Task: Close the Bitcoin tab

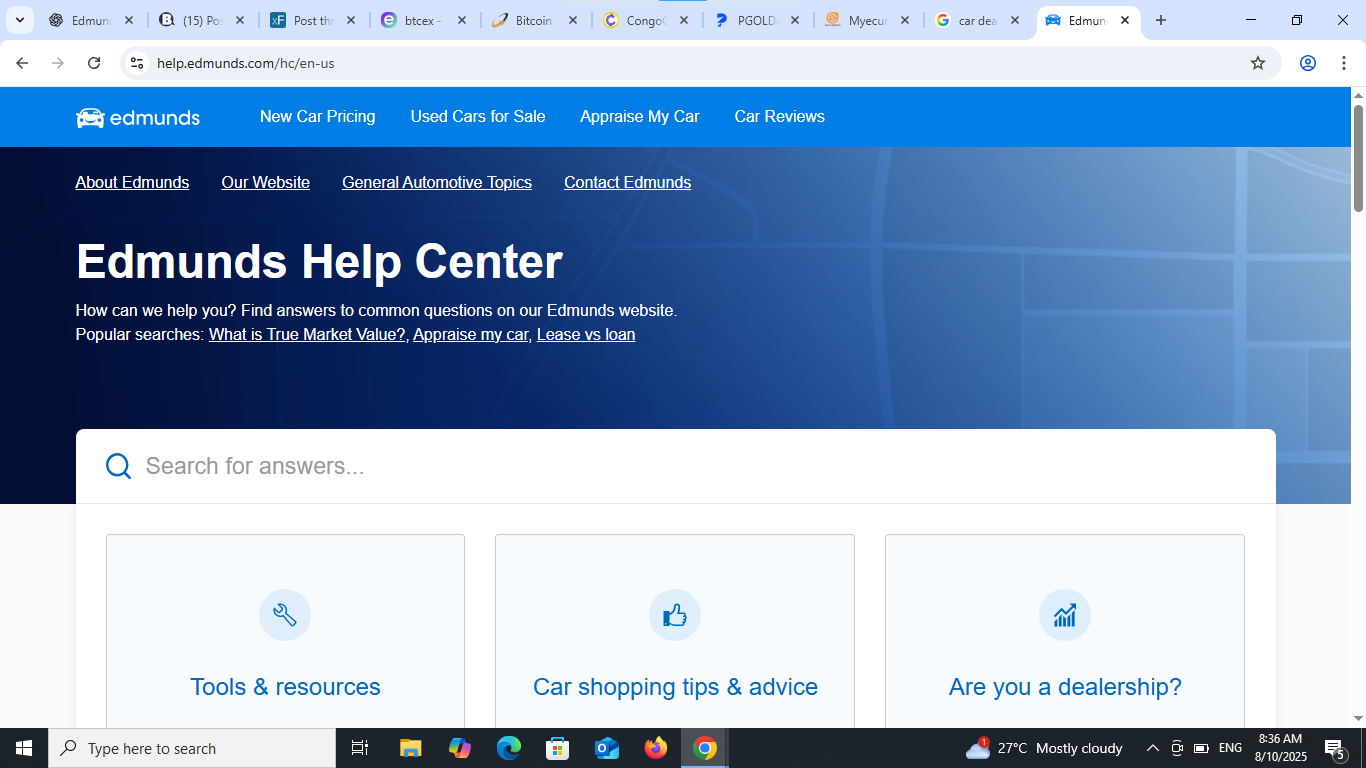Action: pos(572,20)
